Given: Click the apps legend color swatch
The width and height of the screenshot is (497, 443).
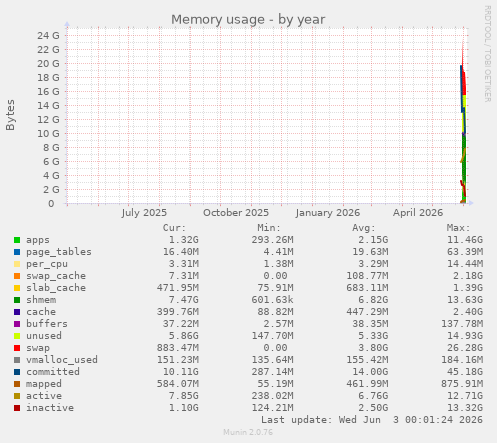Looking at the screenshot, I should [17, 240].
